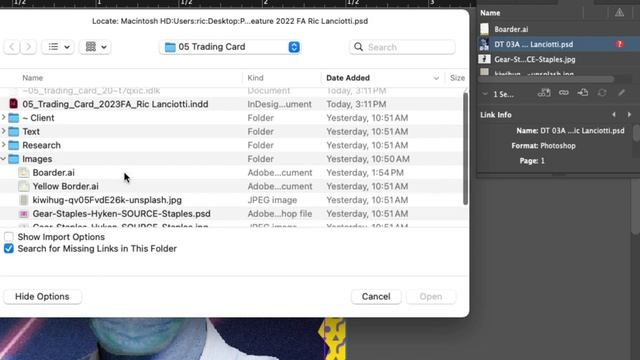Click the DT 03A psd link thumbnail
The image size is (640, 360).
[484, 44]
